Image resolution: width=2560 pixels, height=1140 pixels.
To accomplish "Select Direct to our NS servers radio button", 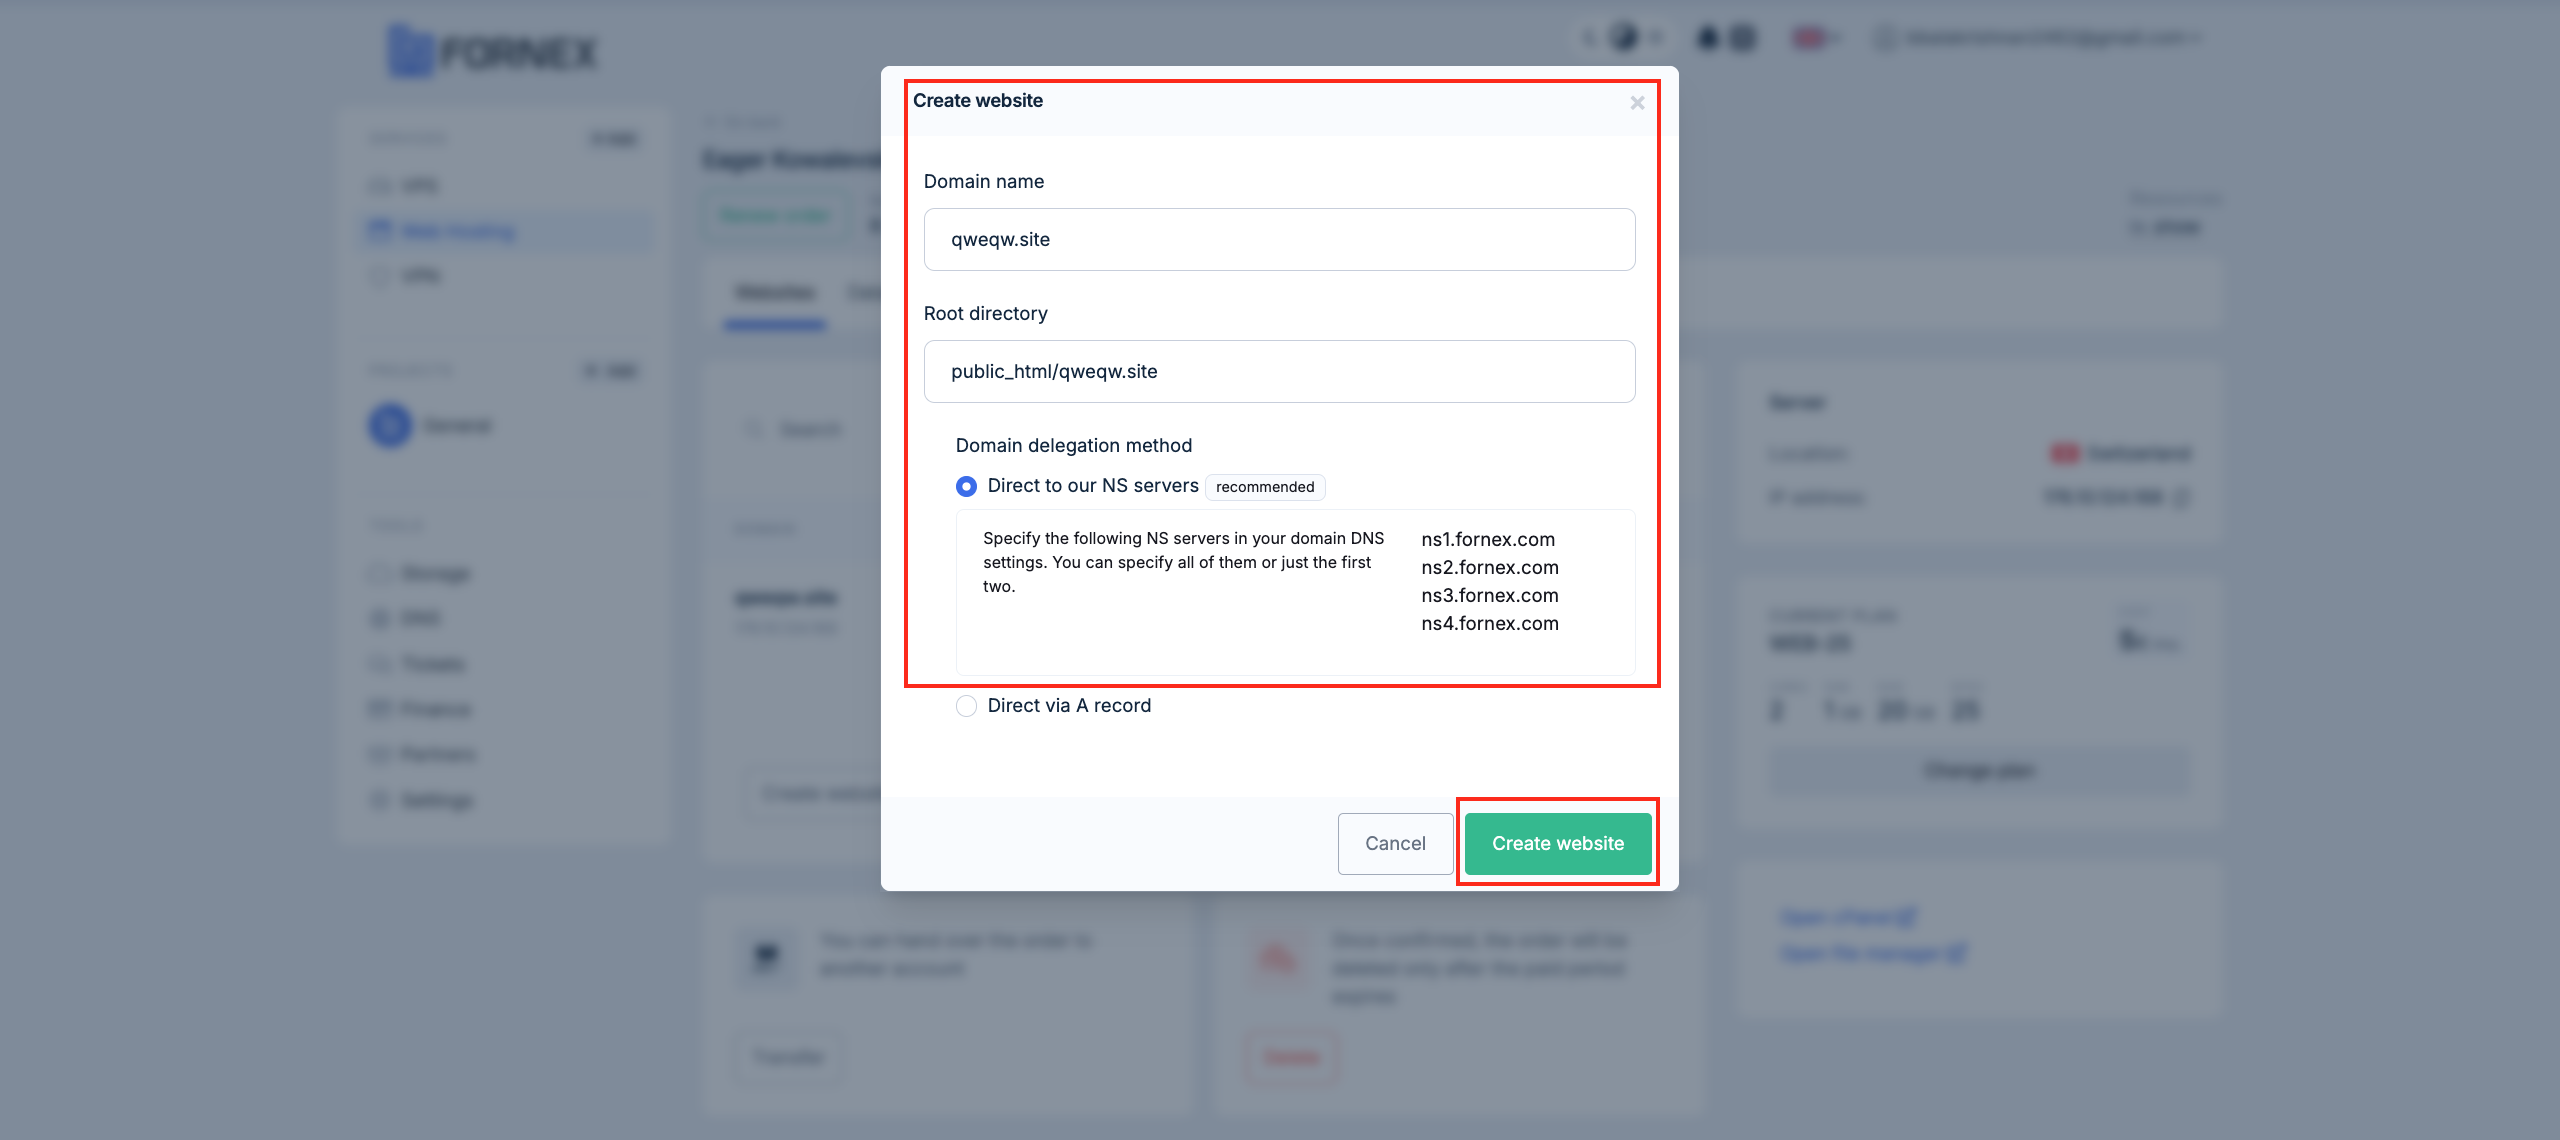I will tap(965, 485).
